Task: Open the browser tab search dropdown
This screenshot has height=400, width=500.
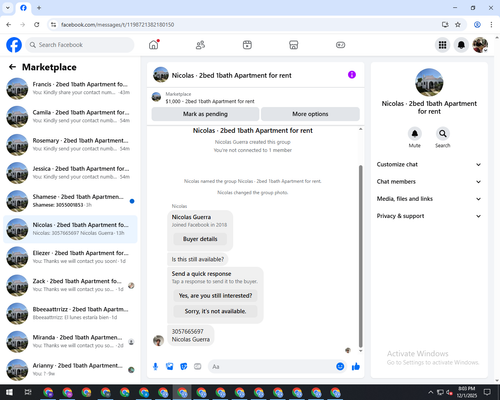Action: 8,8
